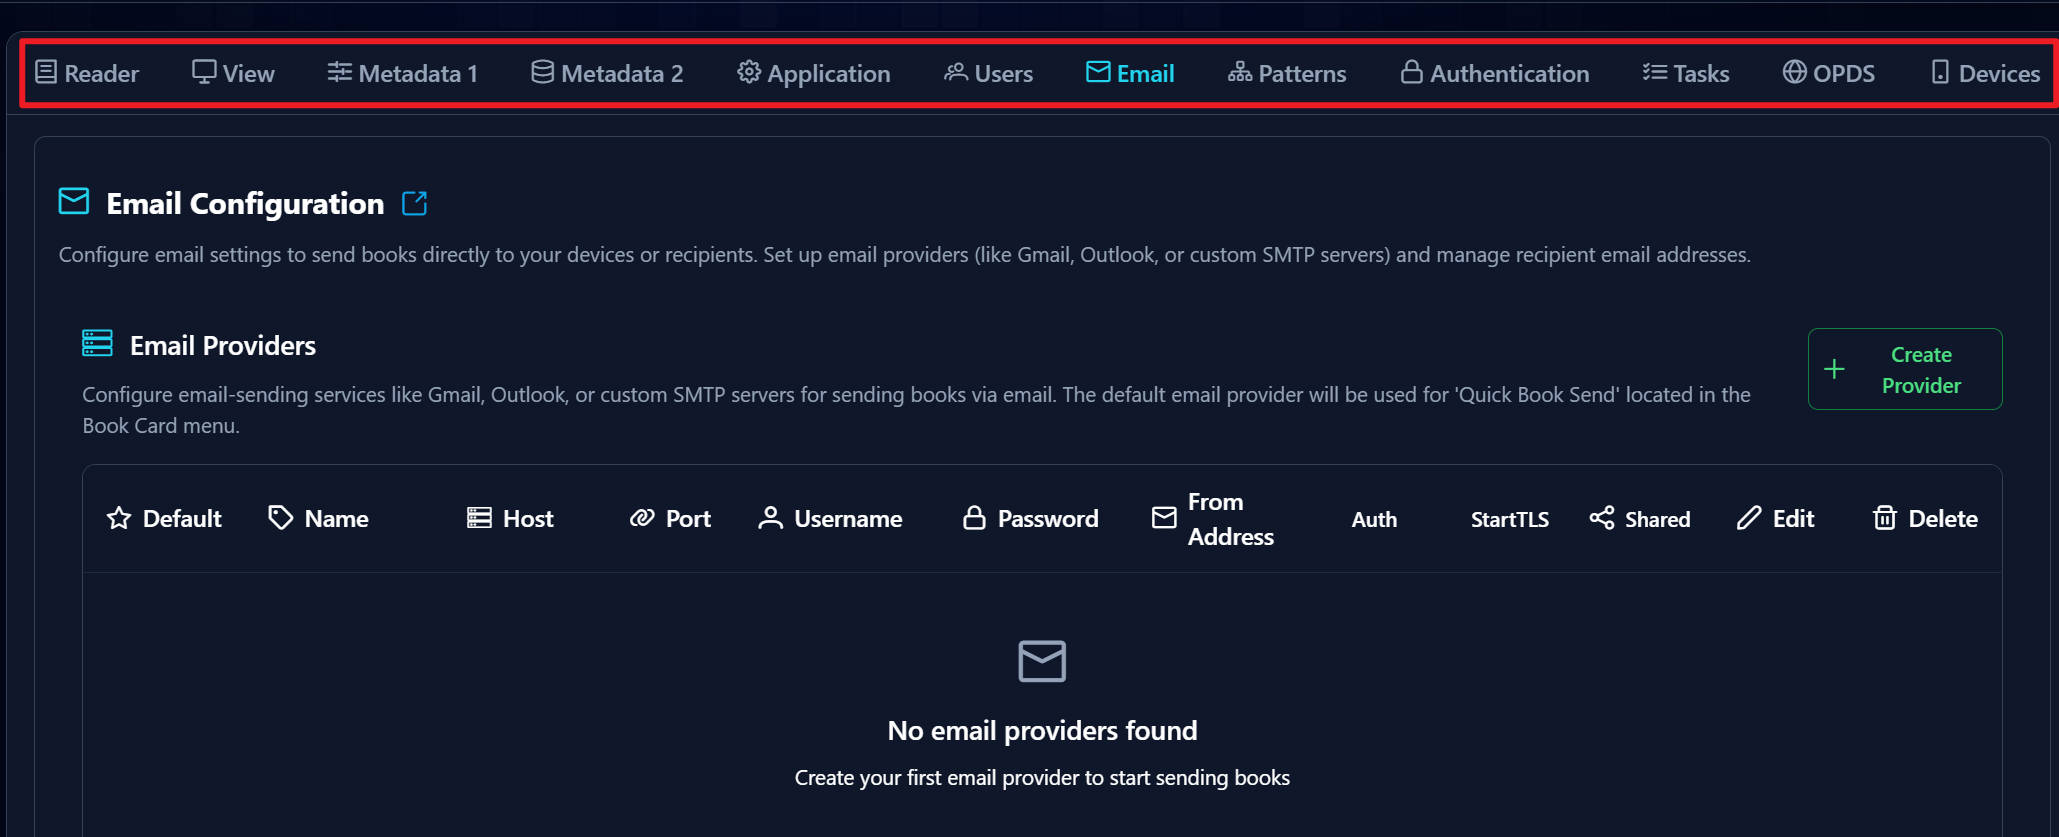
Task: Switch to the View tab
Action: [x=233, y=73]
